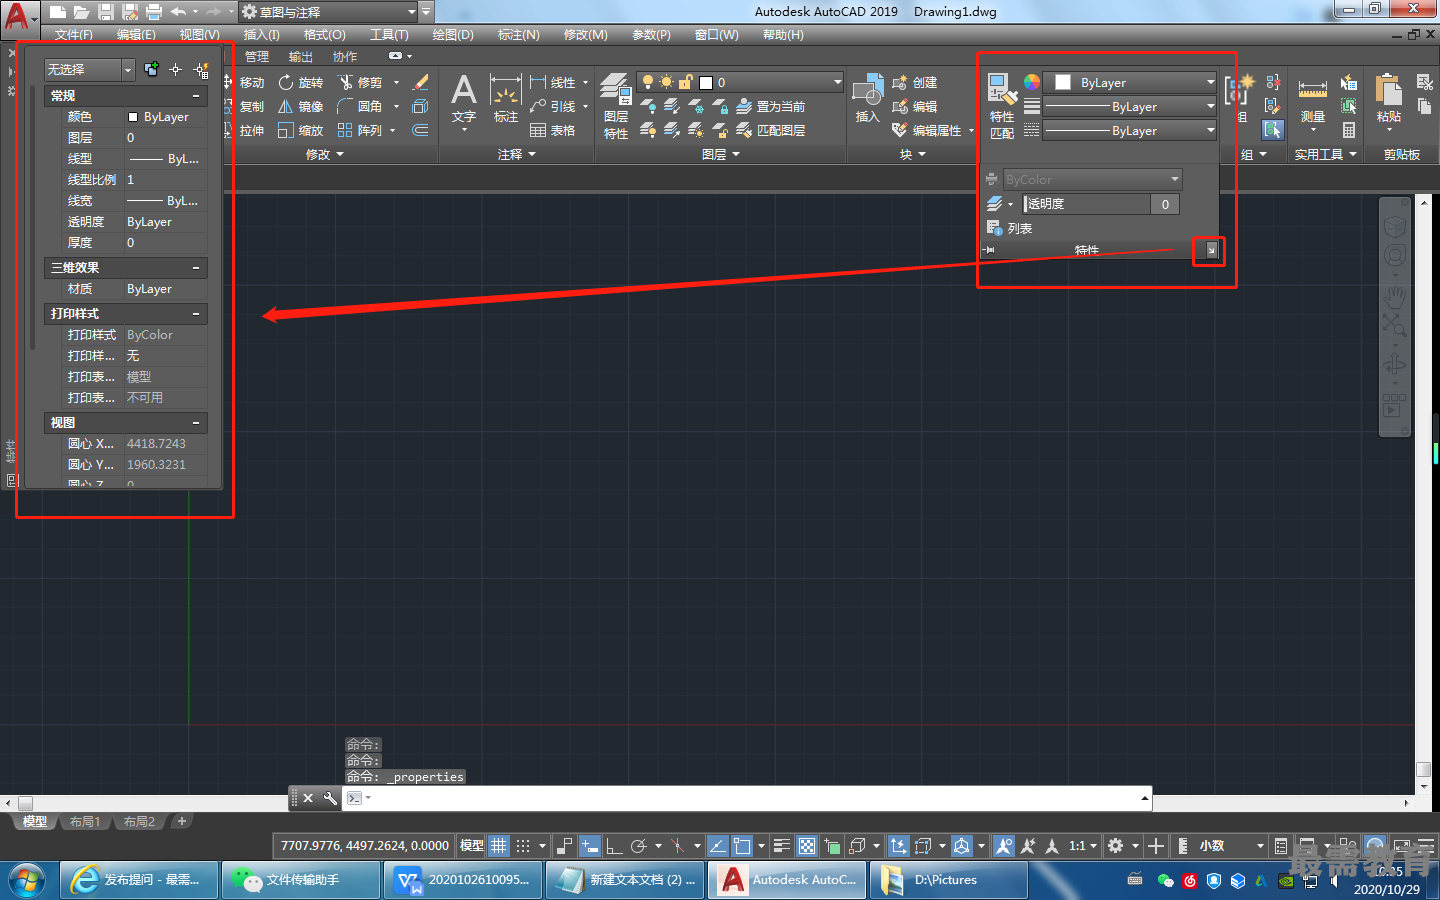
Task: Choose the Trim (修剪) tool
Action: click(x=361, y=83)
